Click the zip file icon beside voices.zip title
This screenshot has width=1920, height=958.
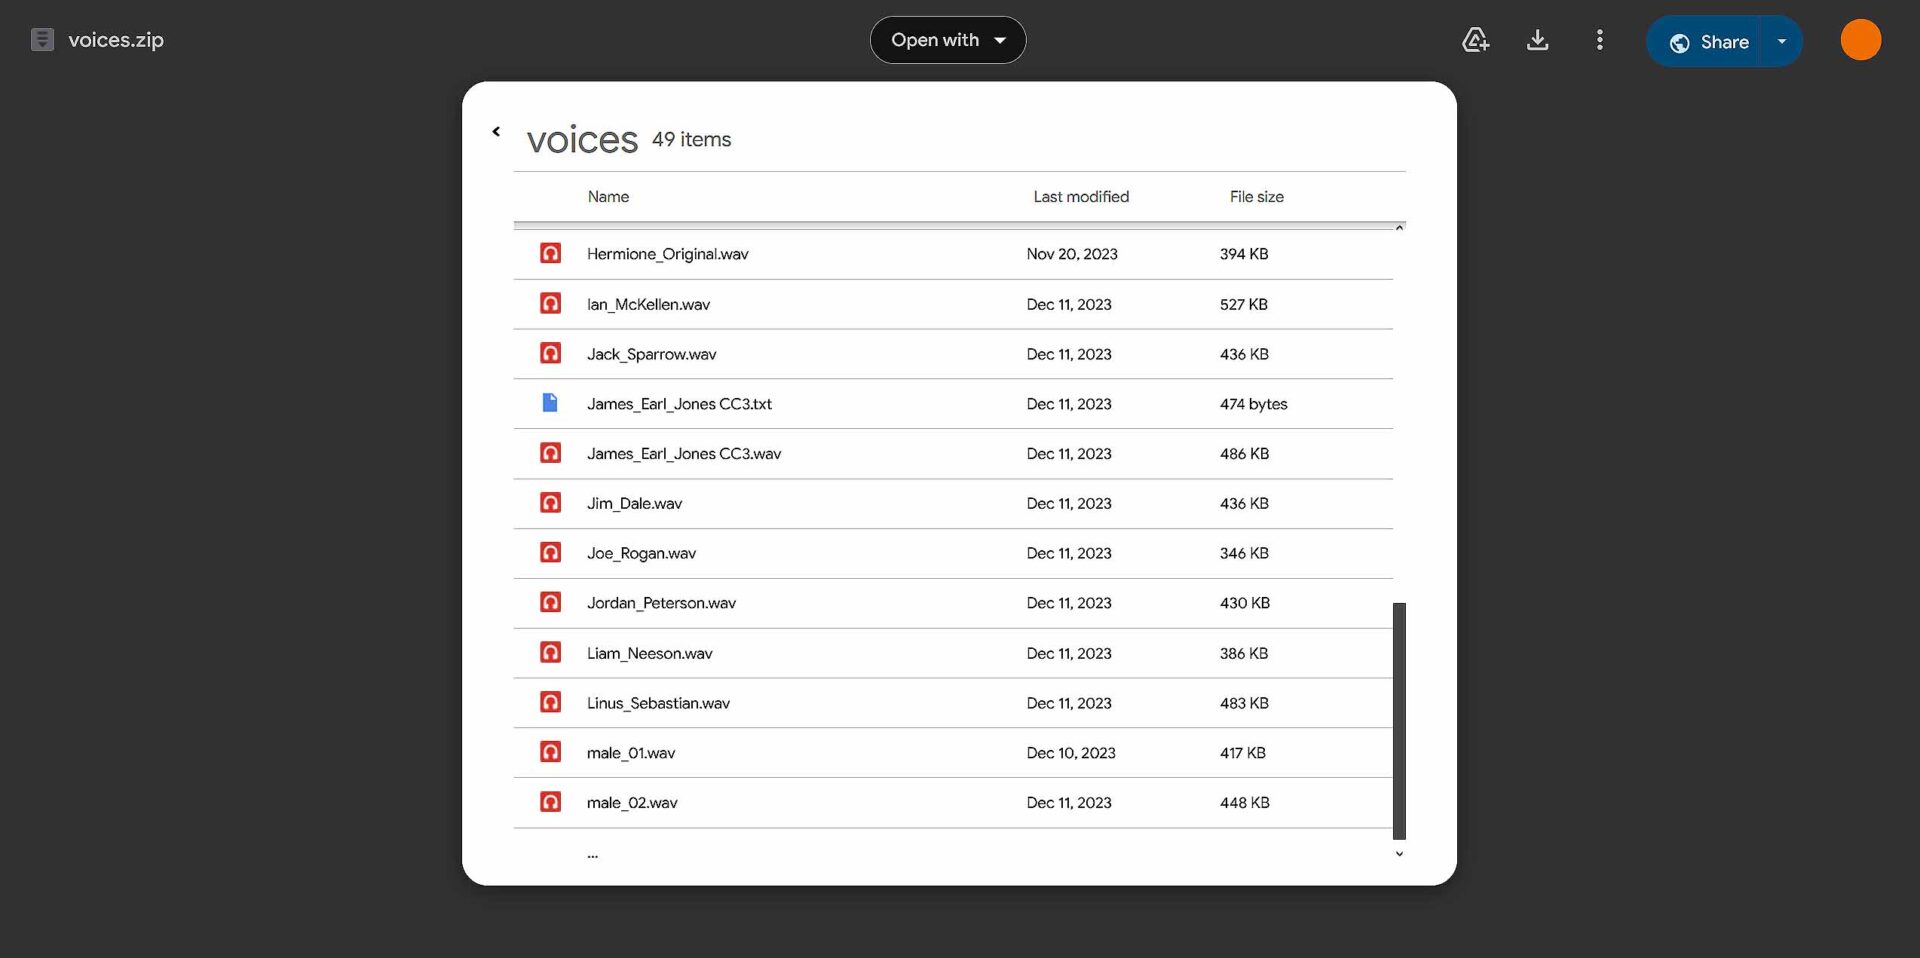click(x=42, y=40)
